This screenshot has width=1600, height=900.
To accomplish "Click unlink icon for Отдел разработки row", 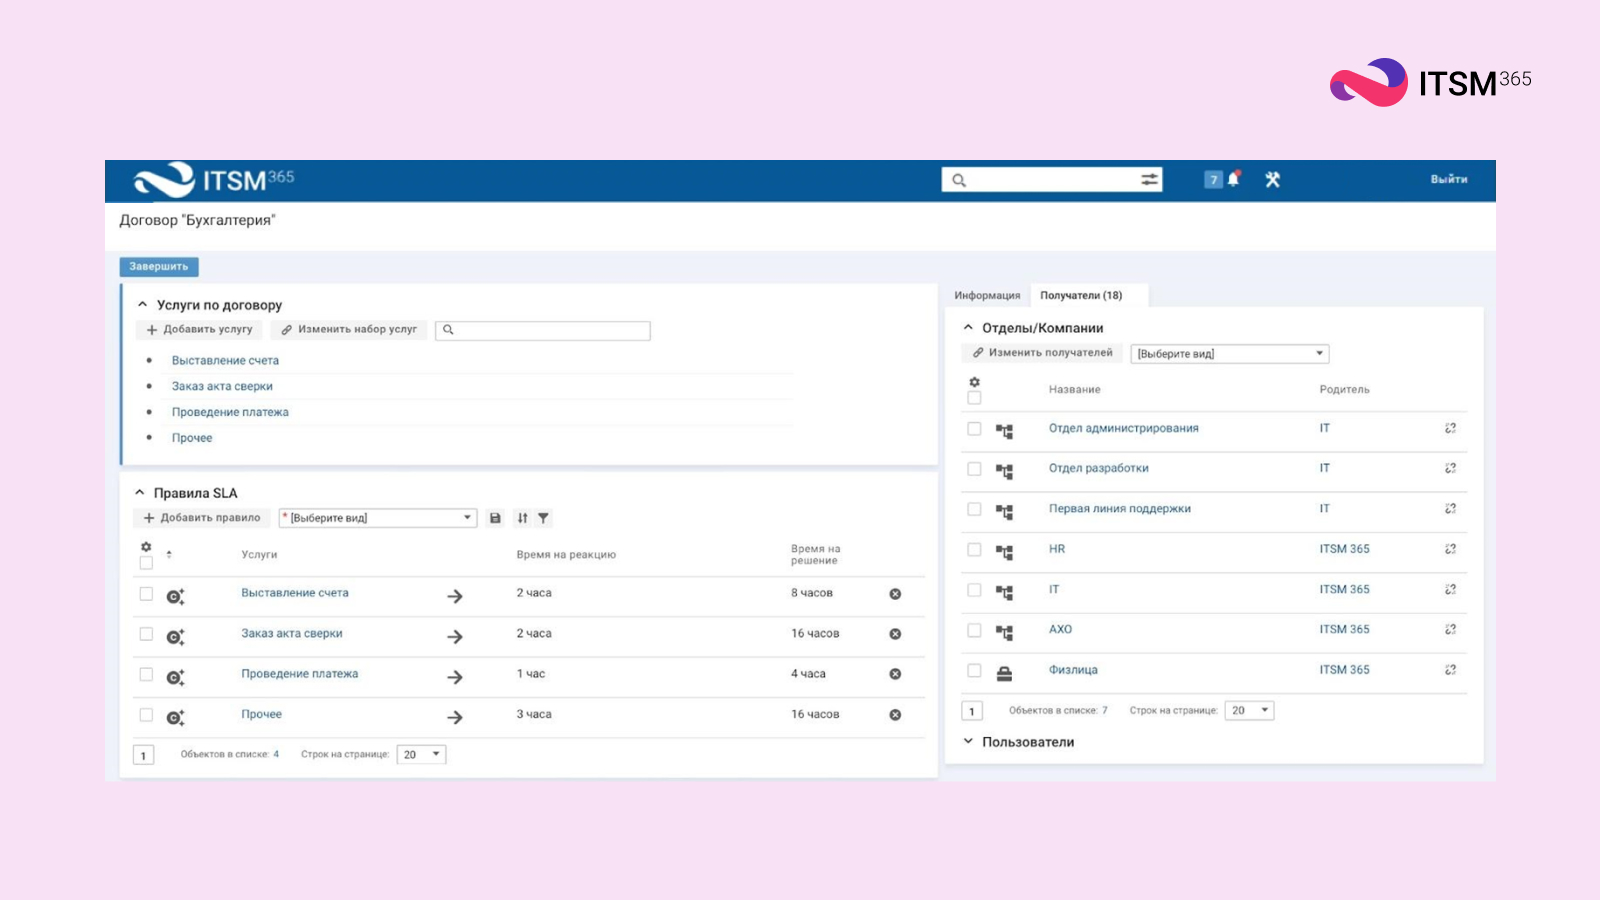I will pyautogui.click(x=1450, y=468).
